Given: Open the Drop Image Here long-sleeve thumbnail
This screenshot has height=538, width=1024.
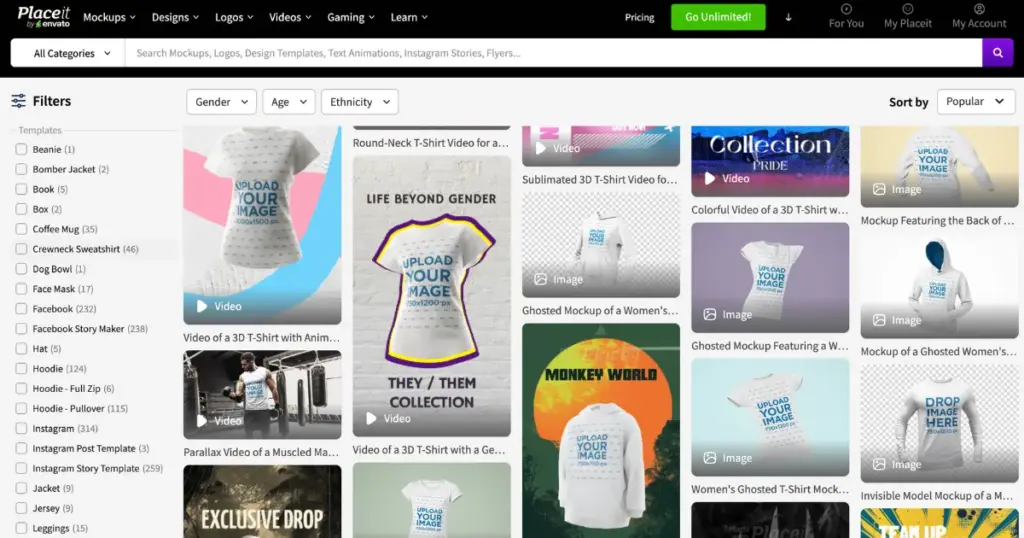Looking at the screenshot, I should [939, 423].
